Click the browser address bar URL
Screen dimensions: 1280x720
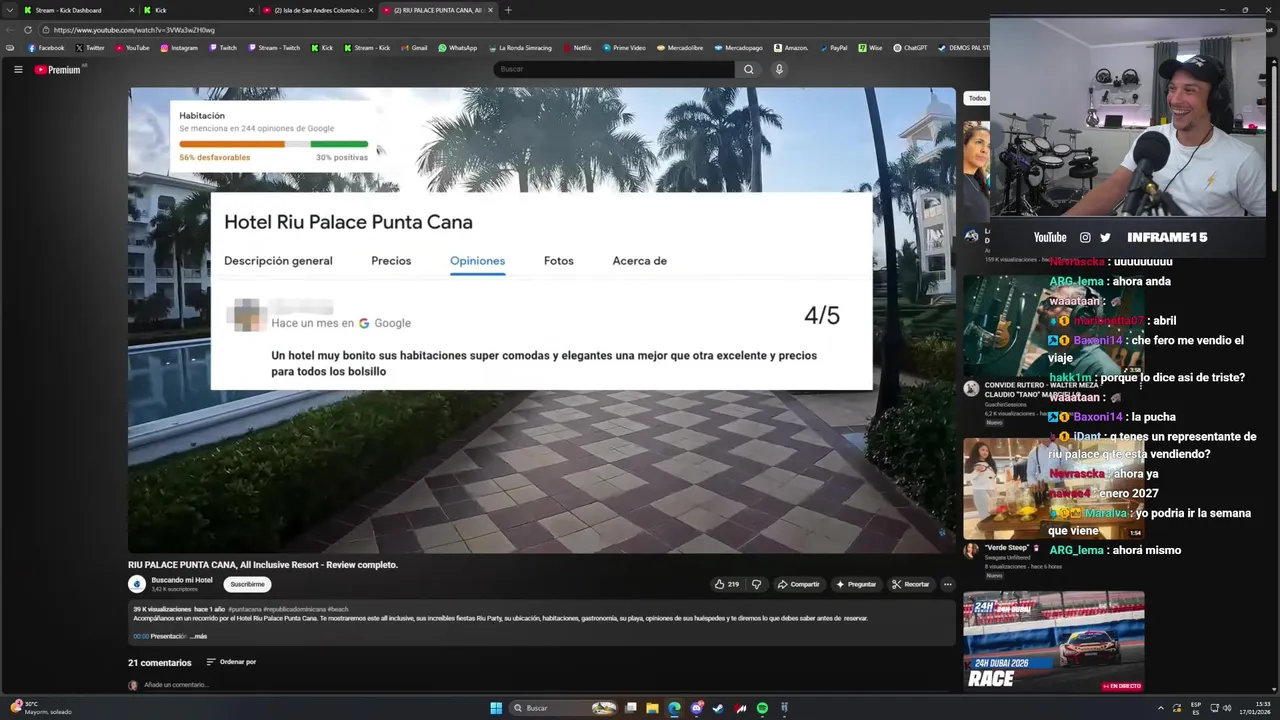coord(134,30)
